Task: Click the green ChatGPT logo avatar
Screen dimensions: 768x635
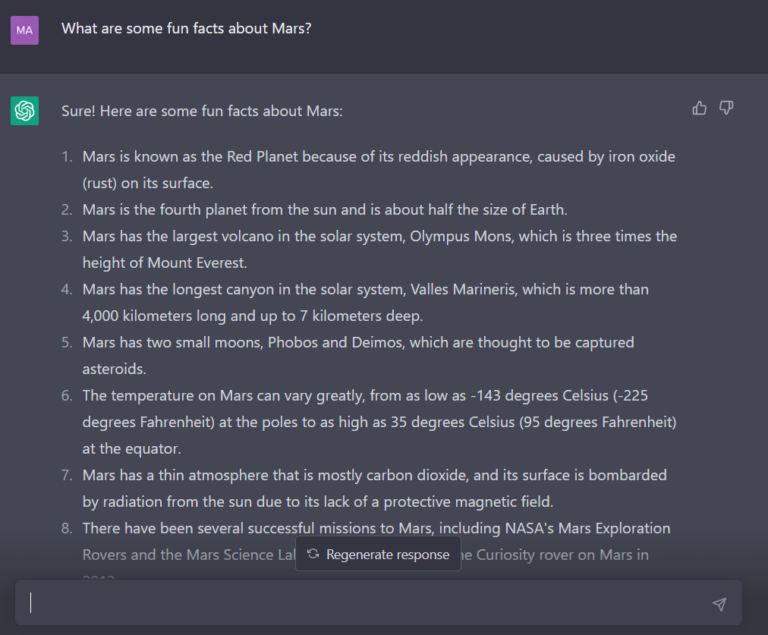Action: tap(25, 111)
